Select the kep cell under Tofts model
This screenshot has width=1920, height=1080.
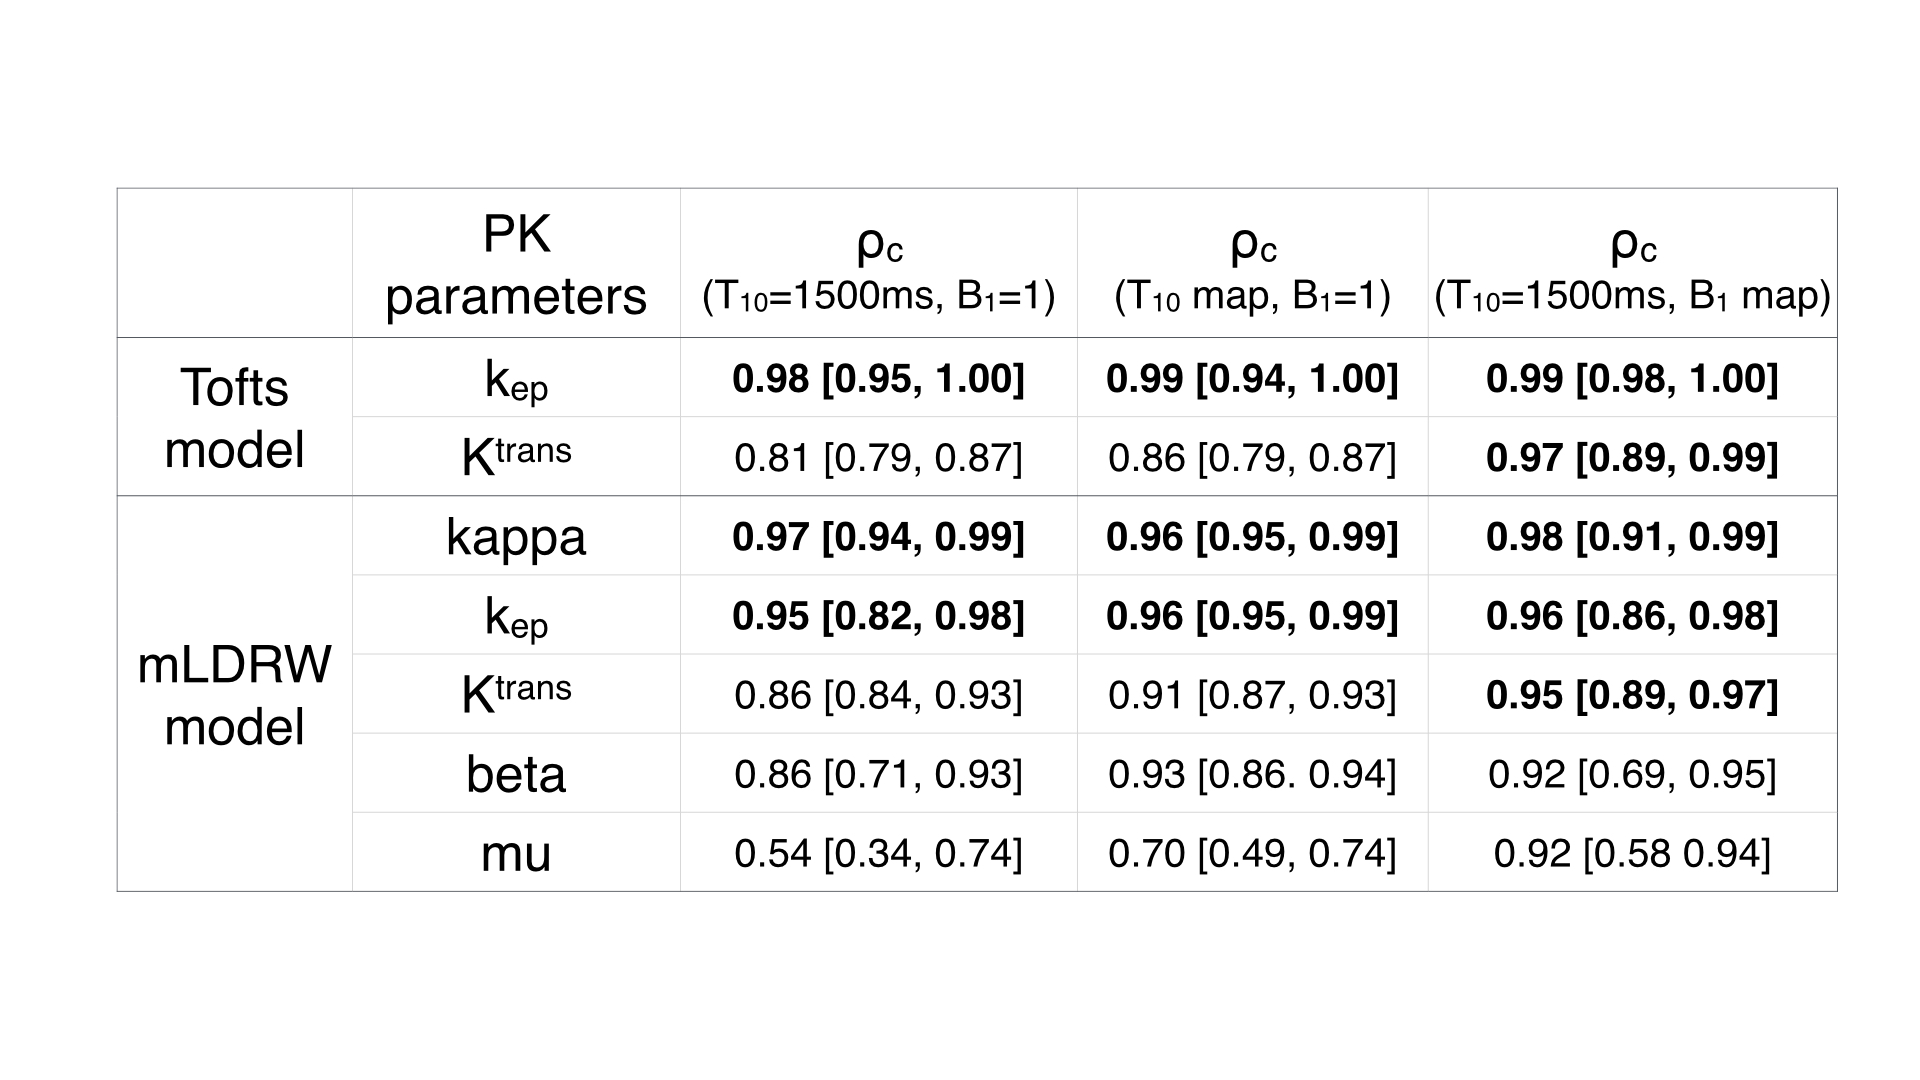click(x=516, y=380)
